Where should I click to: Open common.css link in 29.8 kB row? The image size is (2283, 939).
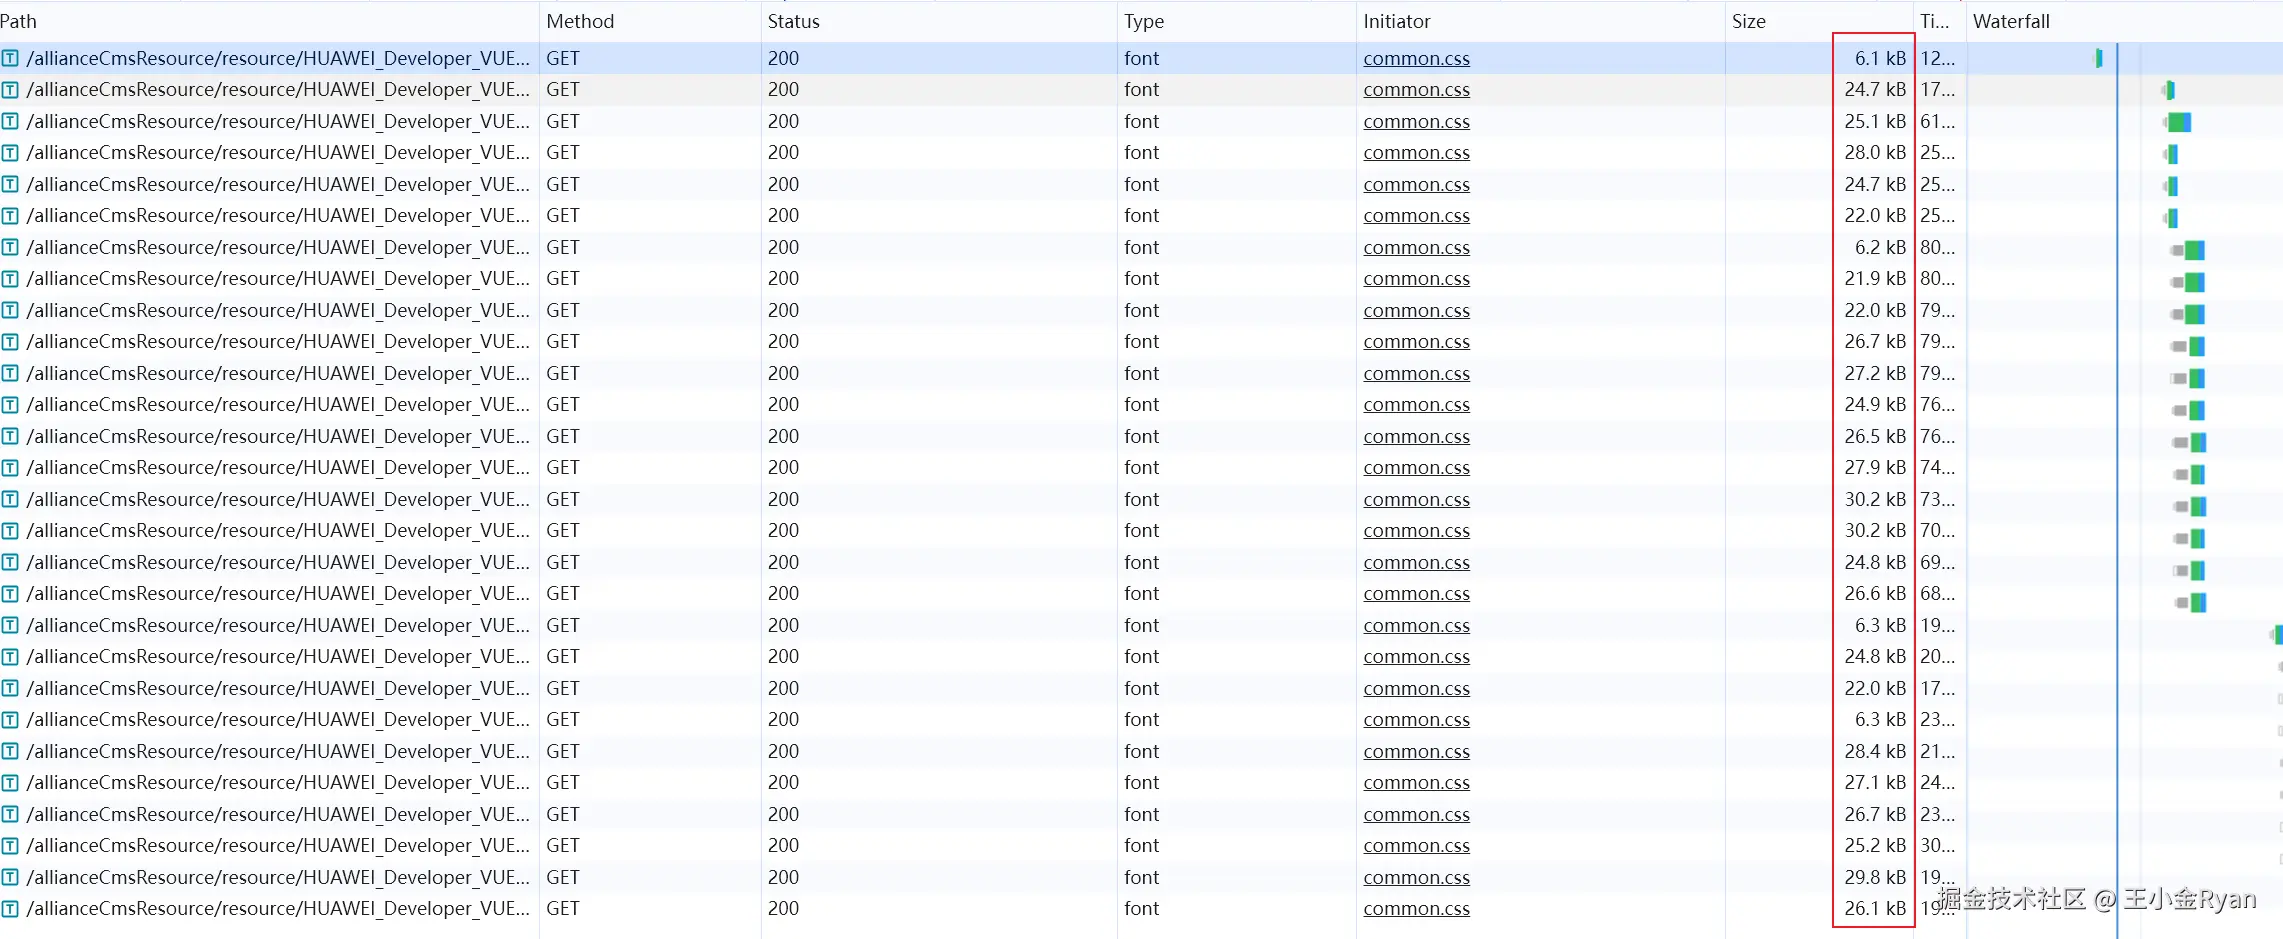coord(1416,877)
